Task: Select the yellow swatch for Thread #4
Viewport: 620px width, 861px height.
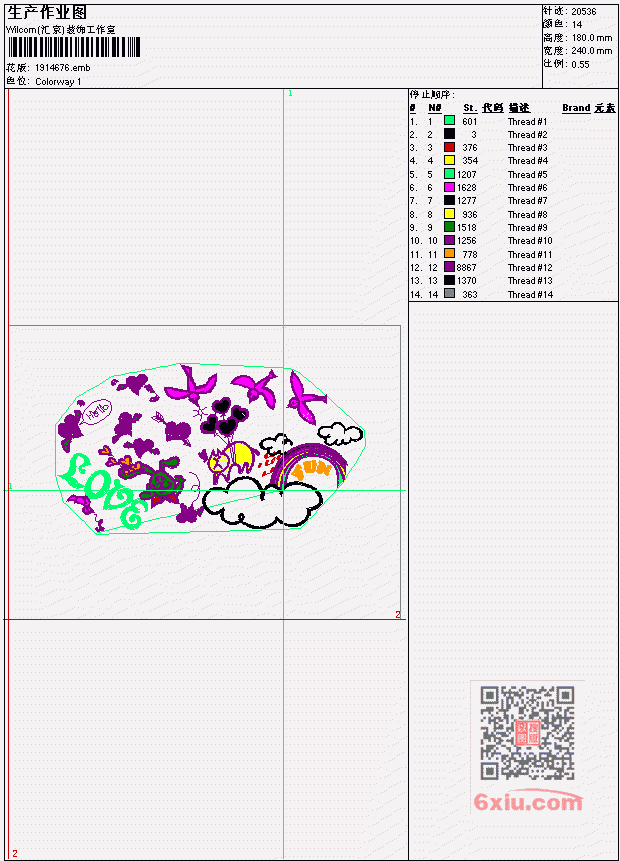Action: pos(449,160)
